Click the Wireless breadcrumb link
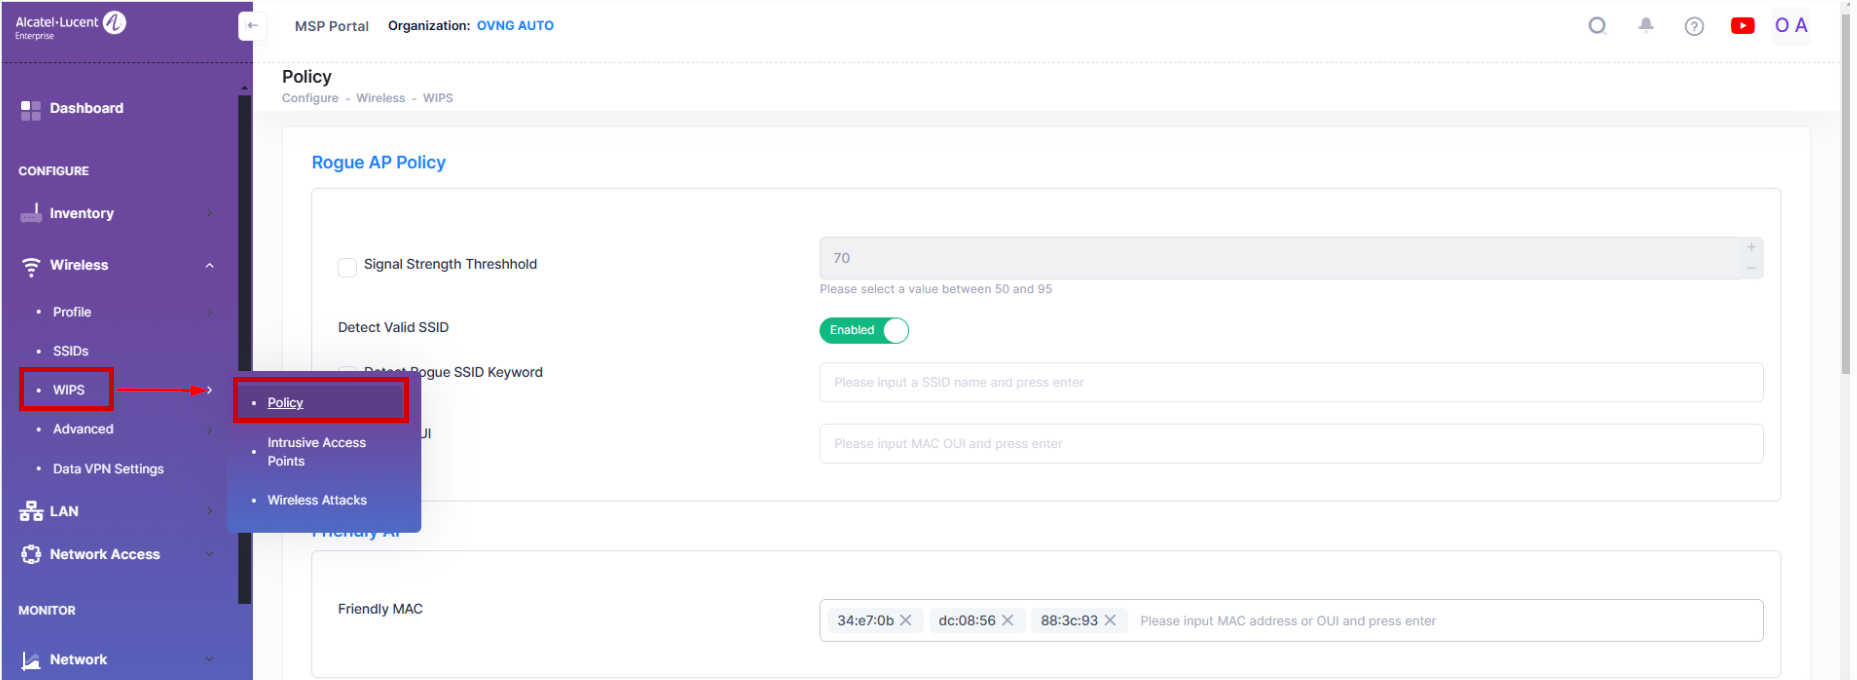The height and width of the screenshot is (680, 1857). 380,98
